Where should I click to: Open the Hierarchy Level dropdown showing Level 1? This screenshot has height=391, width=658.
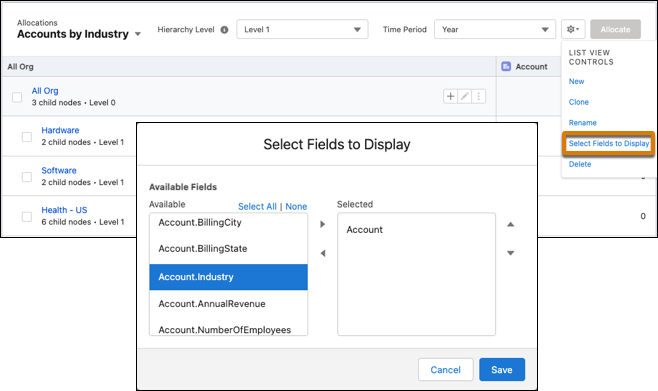click(x=302, y=29)
